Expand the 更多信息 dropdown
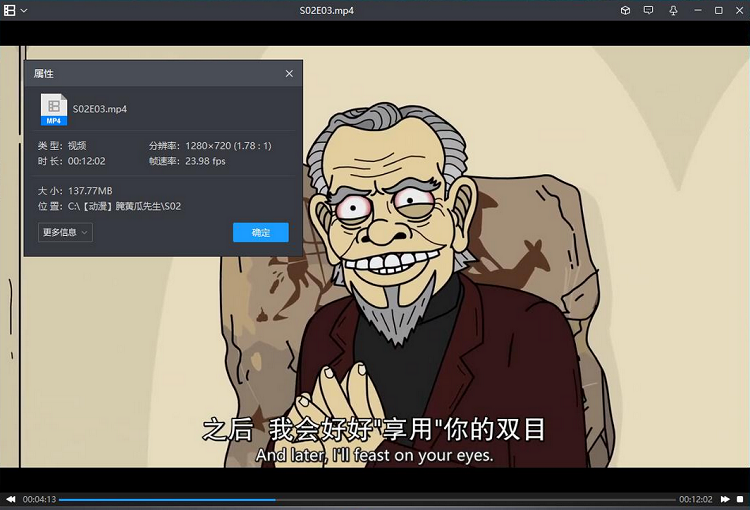Image resolution: width=750 pixels, height=510 pixels. click(x=65, y=232)
